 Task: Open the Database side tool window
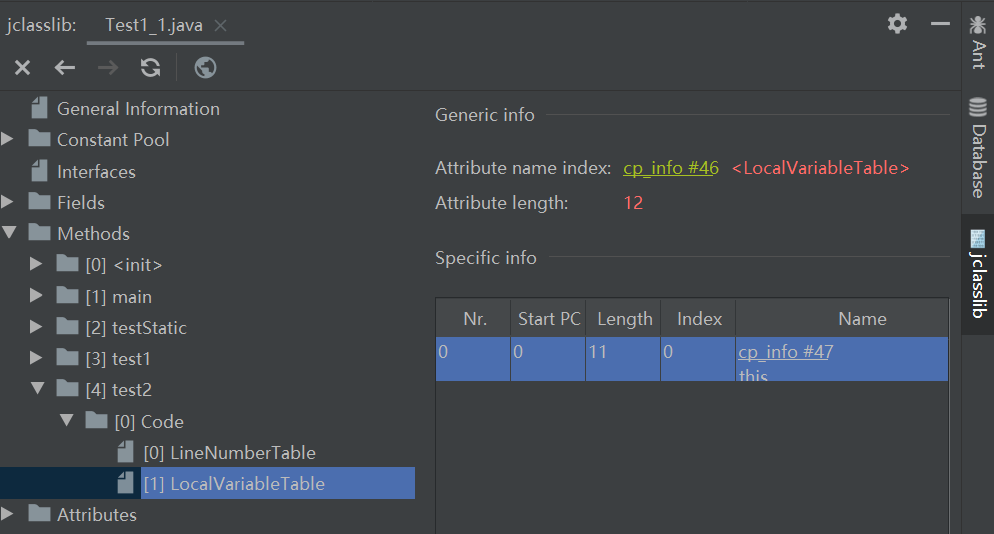pyautogui.click(x=977, y=148)
